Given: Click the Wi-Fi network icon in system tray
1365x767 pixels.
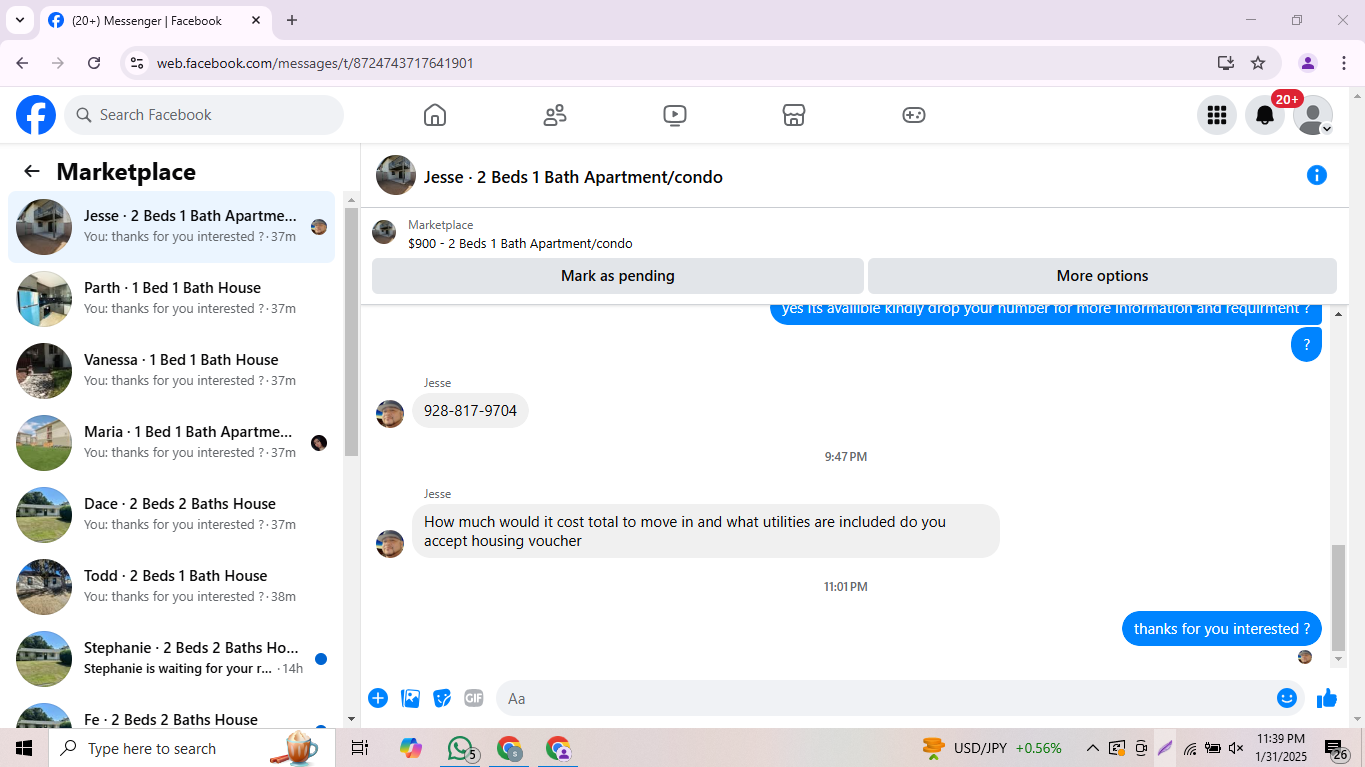Looking at the screenshot, I should pos(1190,748).
